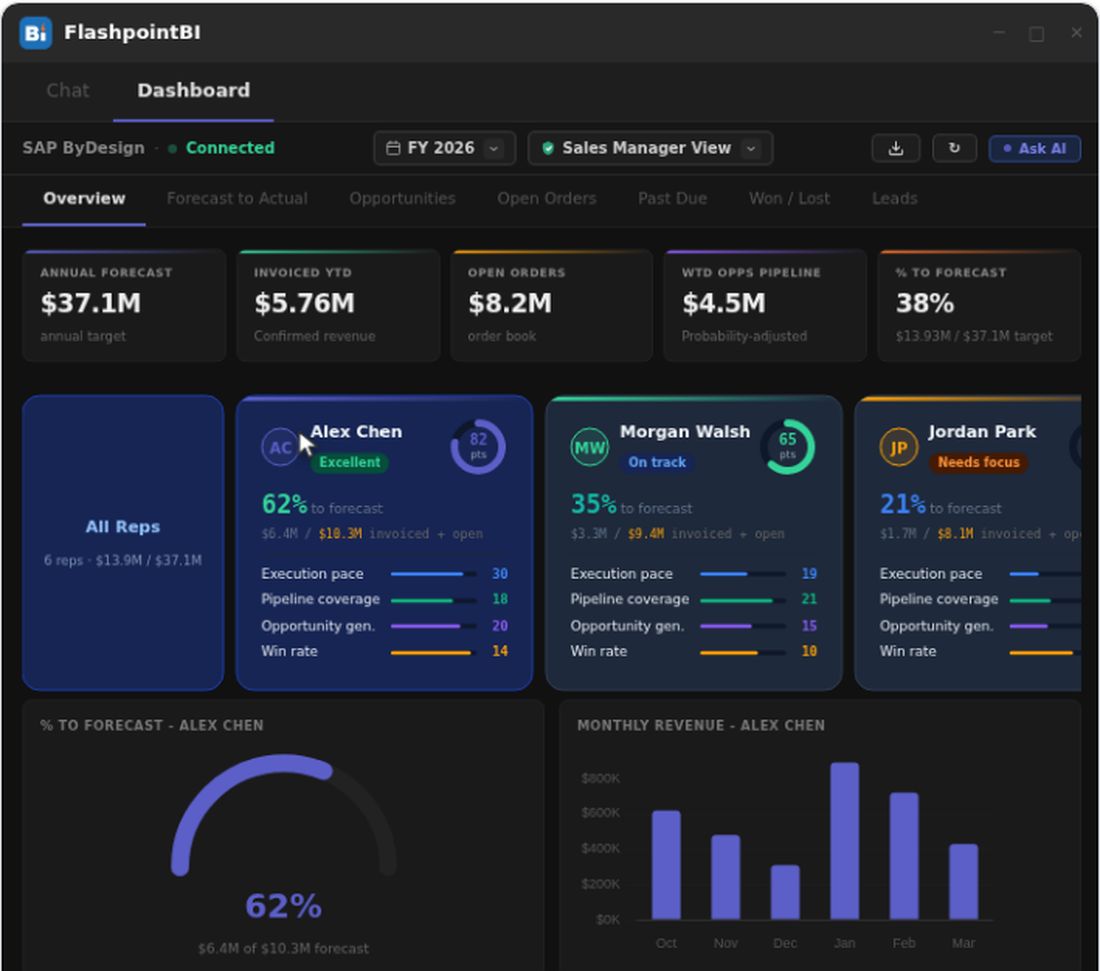The image size is (1100, 971).
Task: Click the JP avatar on Jordan Park card
Action: coord(899,447)
